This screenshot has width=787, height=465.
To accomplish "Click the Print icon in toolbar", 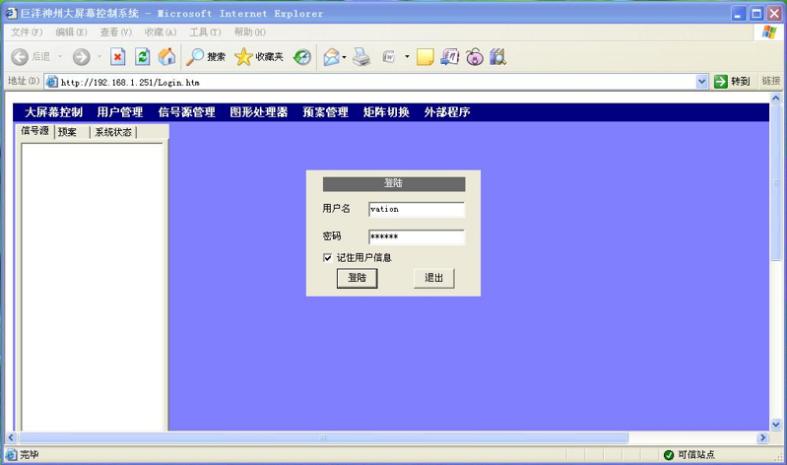I will tap(362, 57).
